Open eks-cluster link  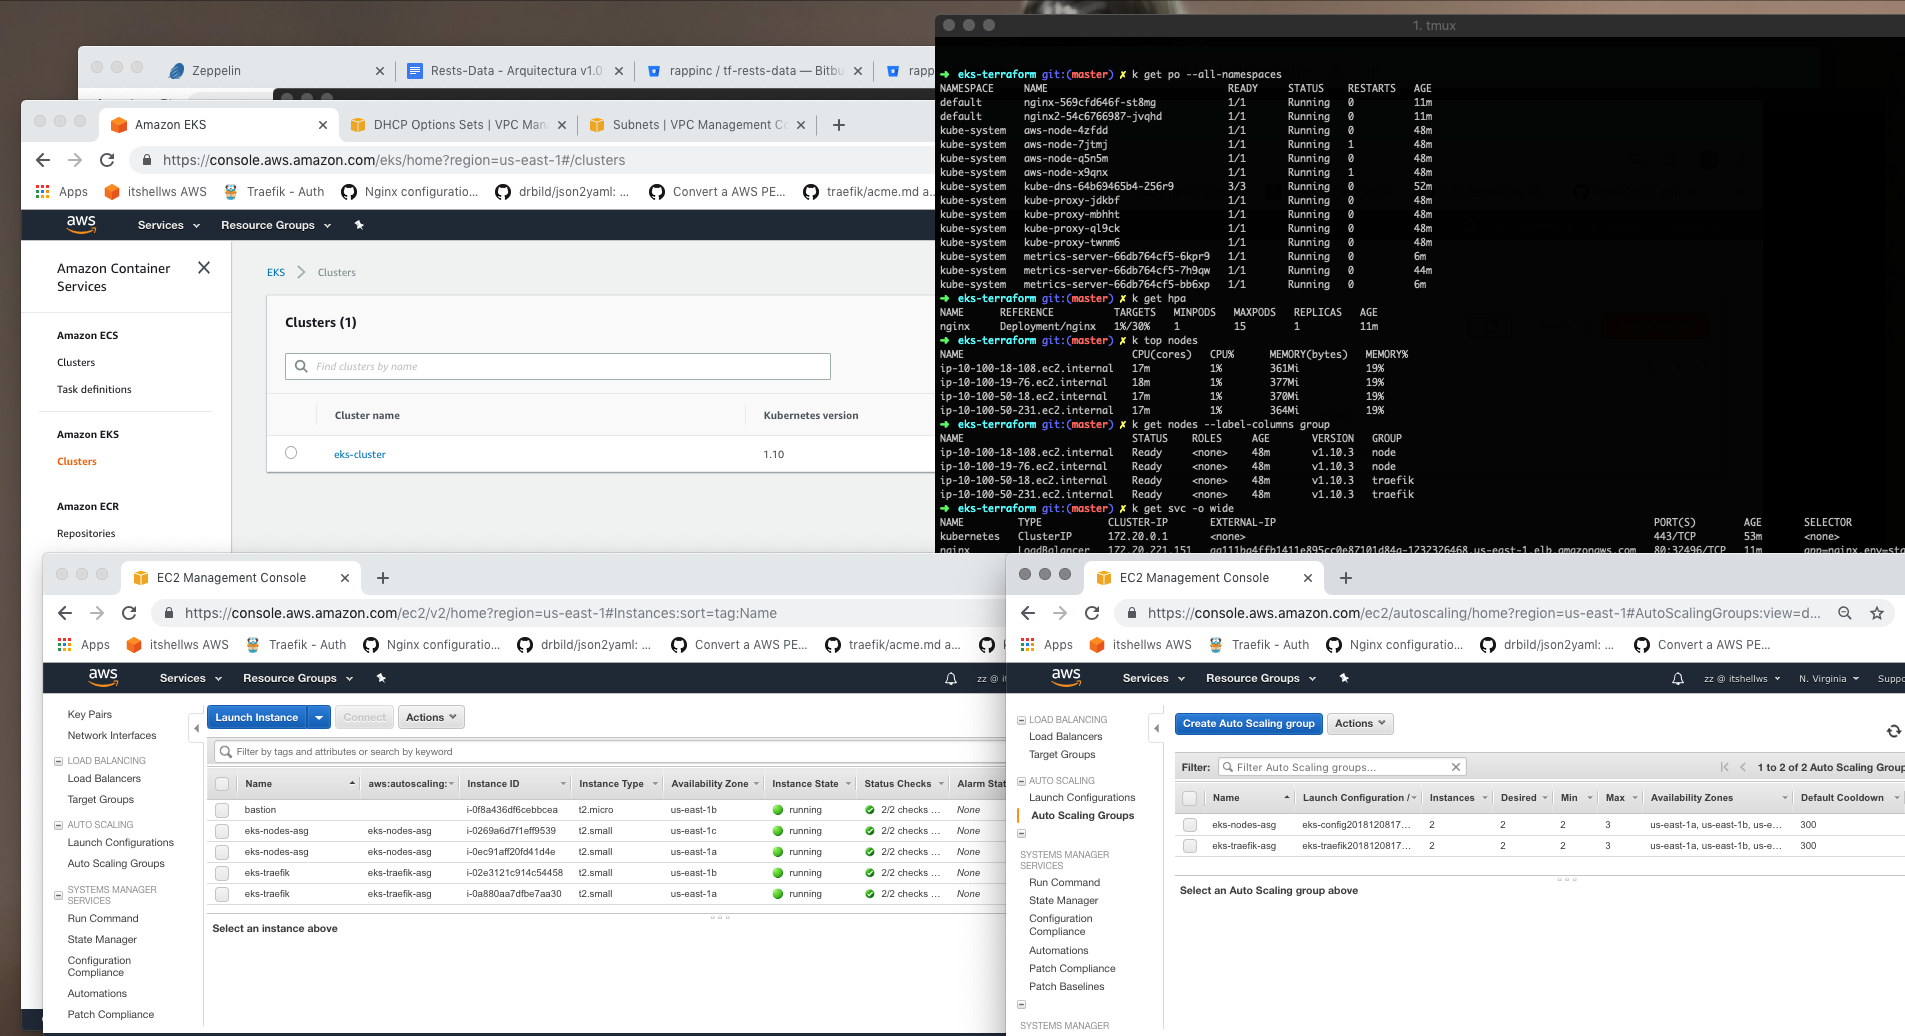point(360,454)
